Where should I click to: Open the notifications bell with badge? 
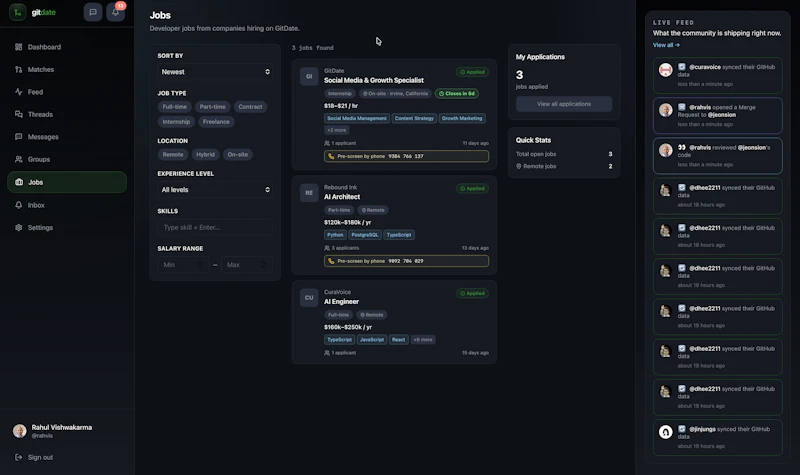pyautogui.click(x=115, y=12)
